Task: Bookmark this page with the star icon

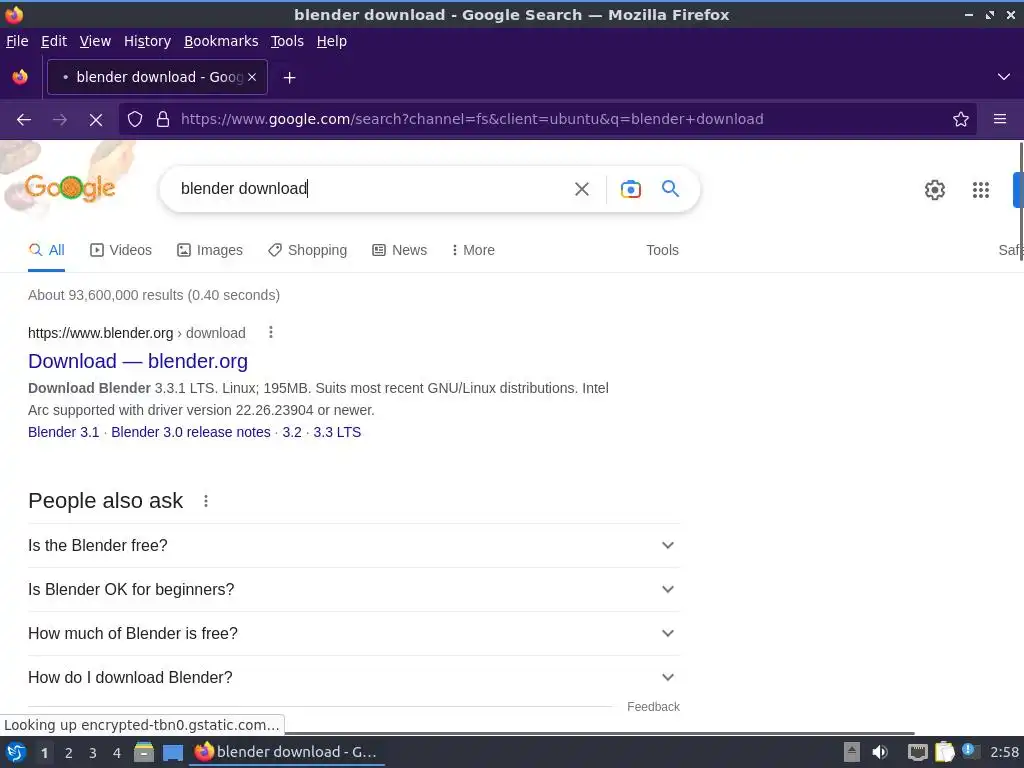Action: coord(960,119)
